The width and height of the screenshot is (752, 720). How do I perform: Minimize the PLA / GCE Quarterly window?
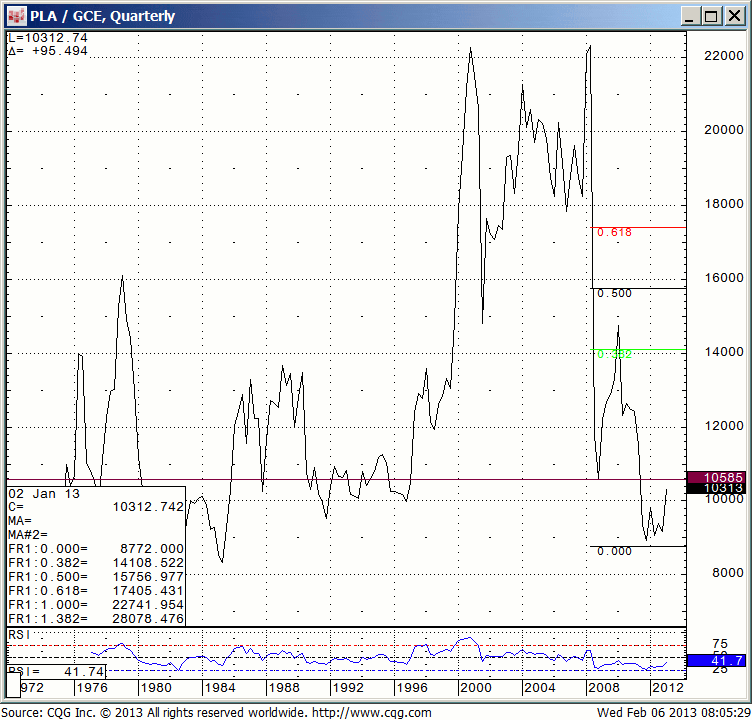689,16
